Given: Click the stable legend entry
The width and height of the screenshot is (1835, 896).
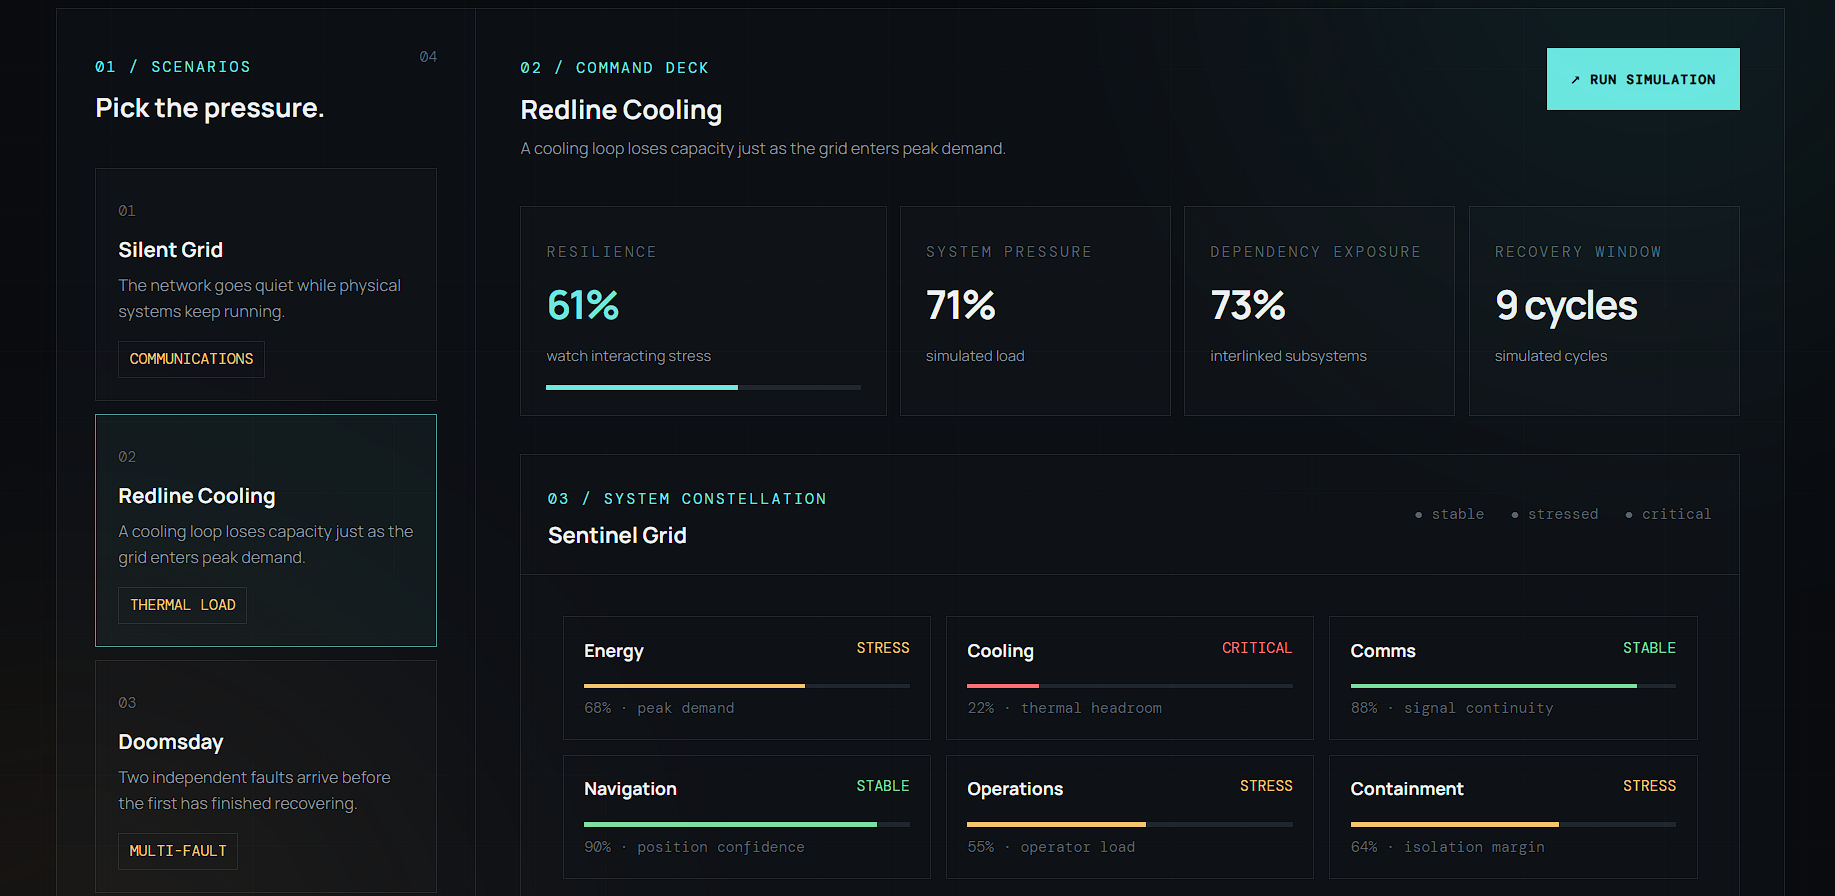Looking at the screenshot, I should click(1450, 514).
